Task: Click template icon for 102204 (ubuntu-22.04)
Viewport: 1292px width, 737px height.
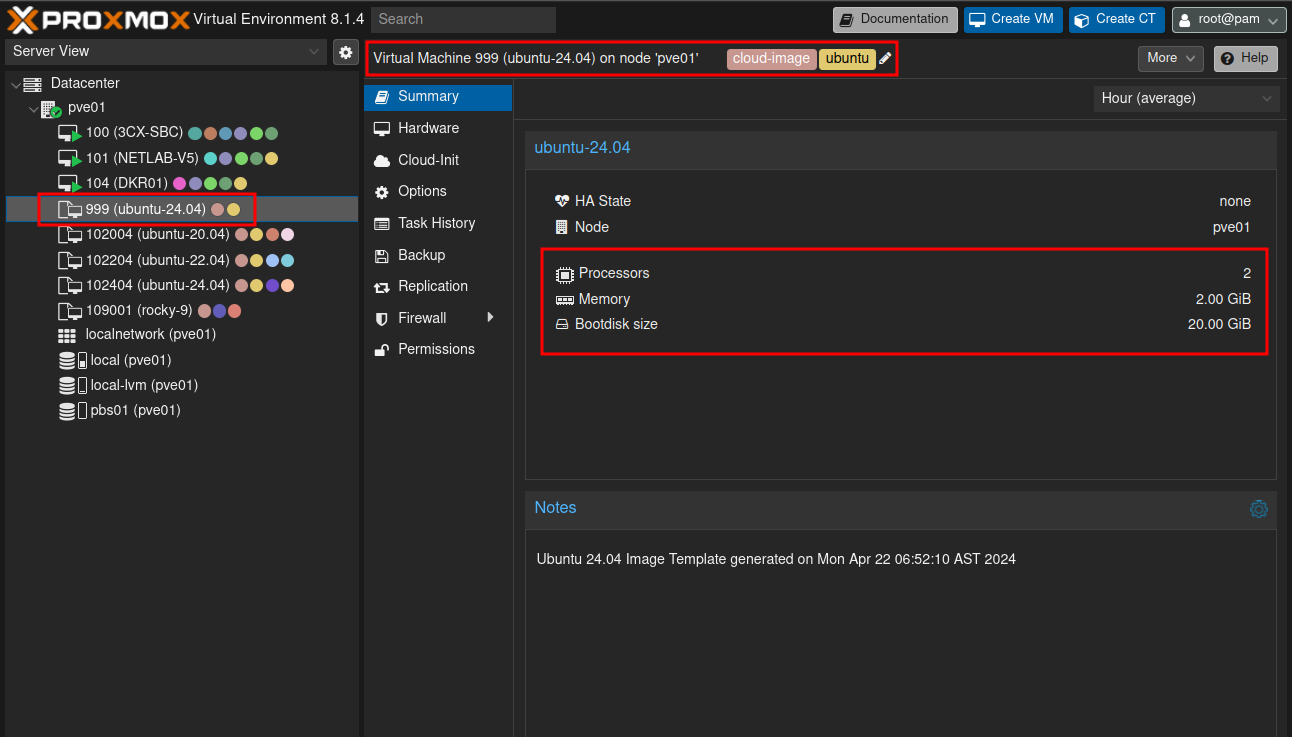Action: tap(70, 260)
